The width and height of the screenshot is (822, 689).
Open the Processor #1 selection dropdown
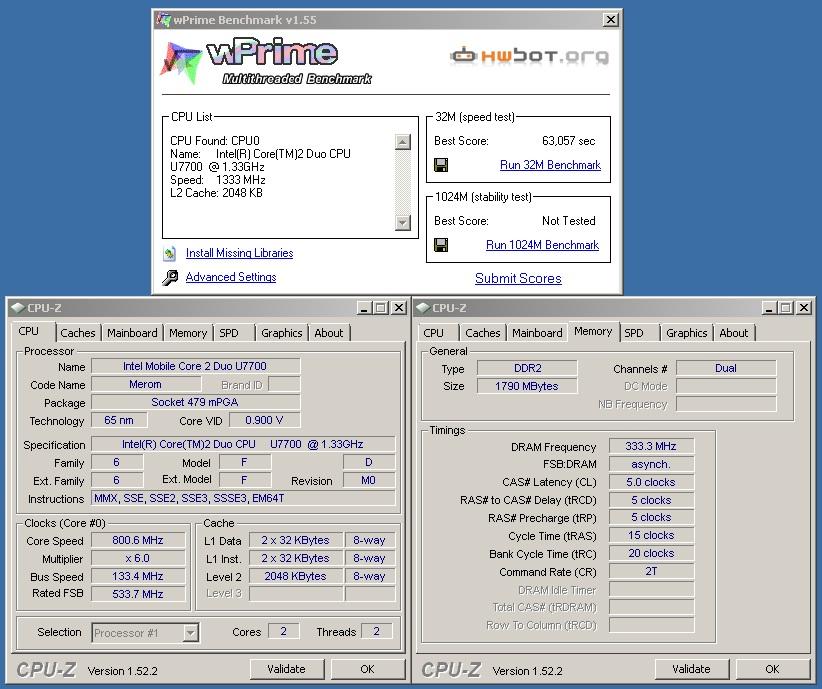[191, 633]
